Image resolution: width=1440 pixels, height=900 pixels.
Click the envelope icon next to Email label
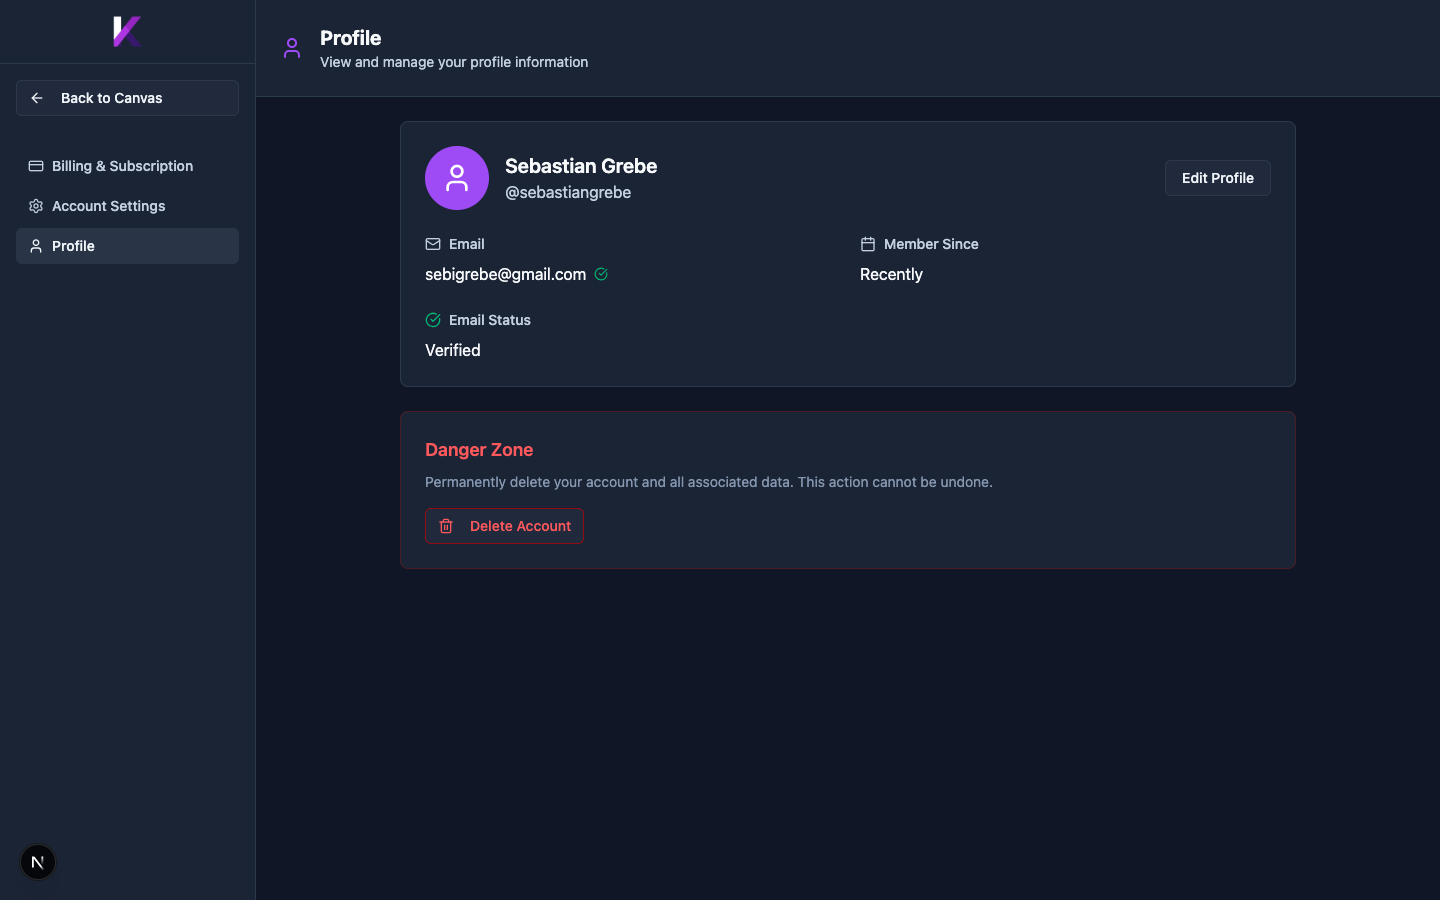tap(433, 244)
